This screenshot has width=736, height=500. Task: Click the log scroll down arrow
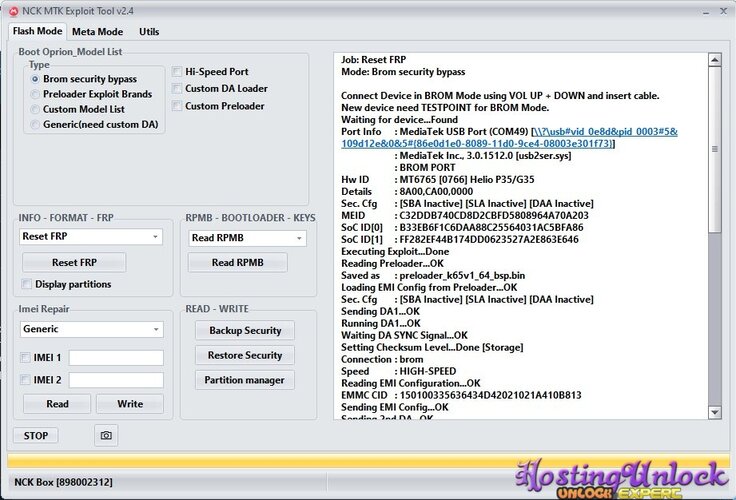(714, 412)
